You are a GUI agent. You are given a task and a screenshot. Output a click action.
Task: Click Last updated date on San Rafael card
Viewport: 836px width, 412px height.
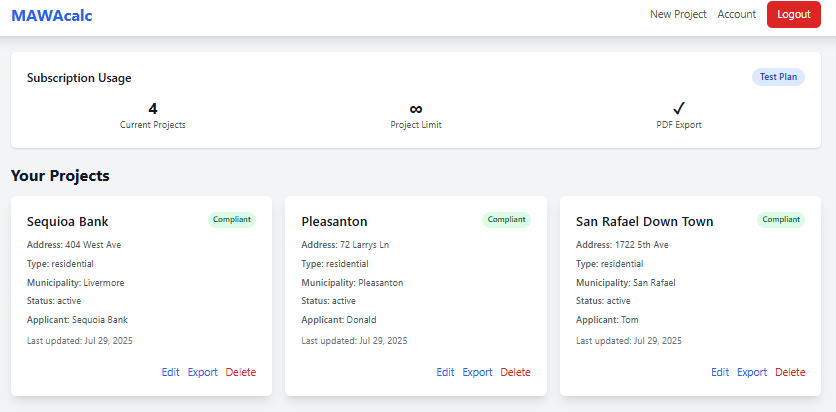click(629, 341)
